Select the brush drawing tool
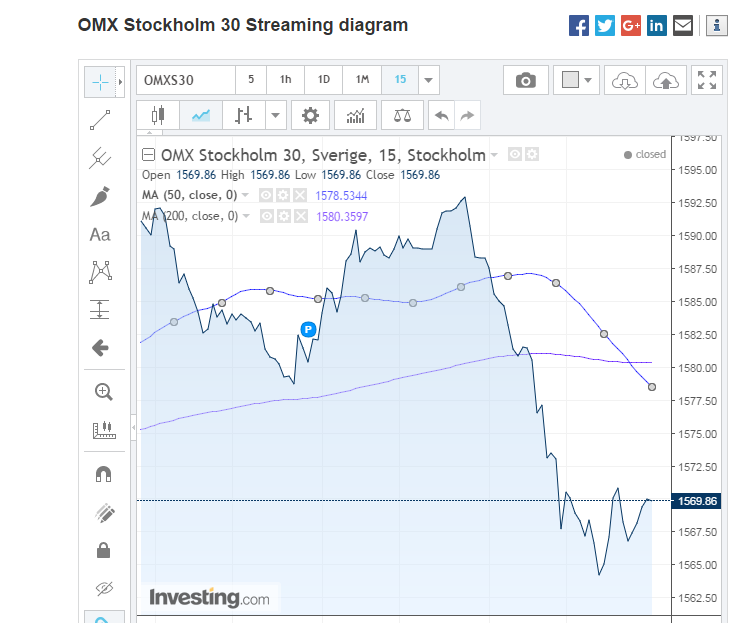 [x=100, y=196]
